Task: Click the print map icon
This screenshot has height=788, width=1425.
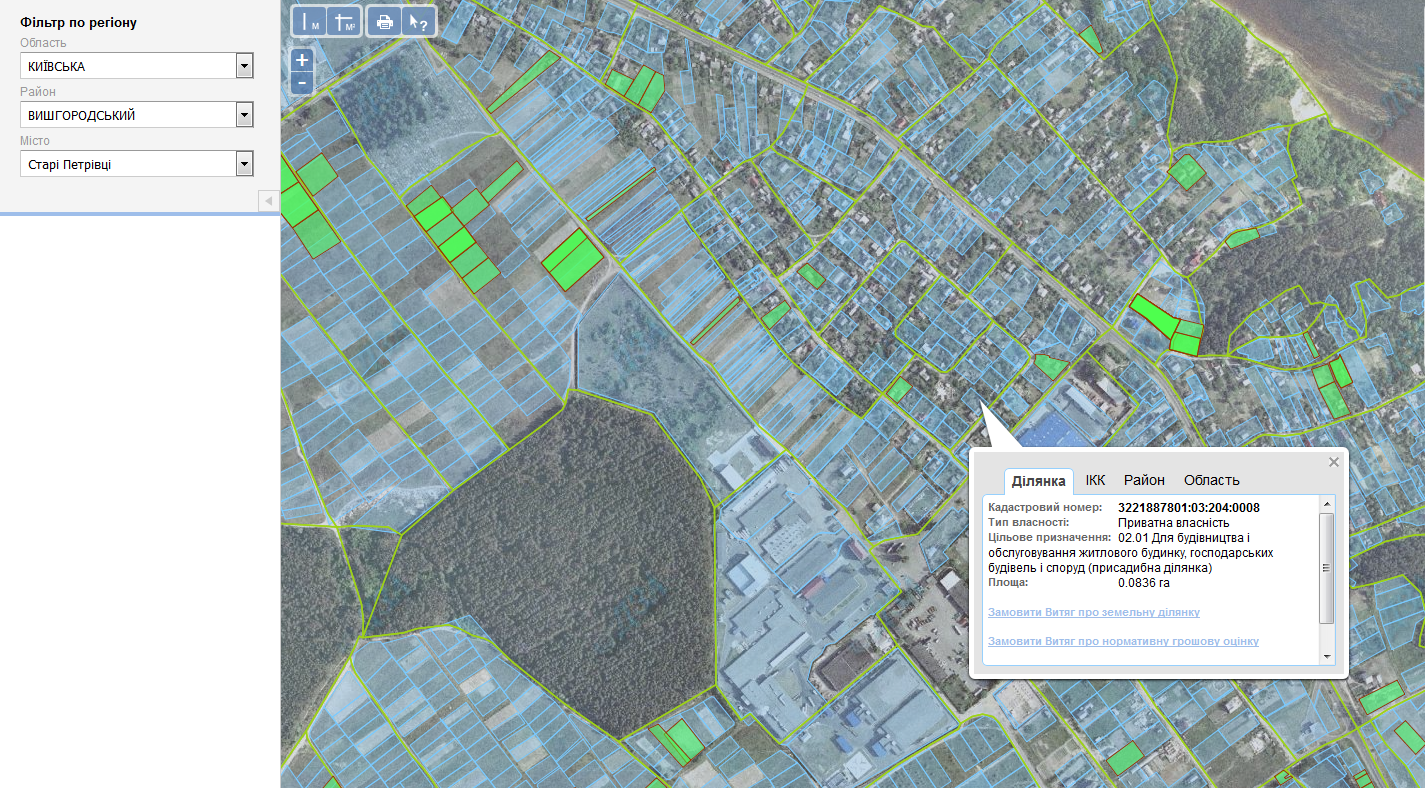Action: 384,21
